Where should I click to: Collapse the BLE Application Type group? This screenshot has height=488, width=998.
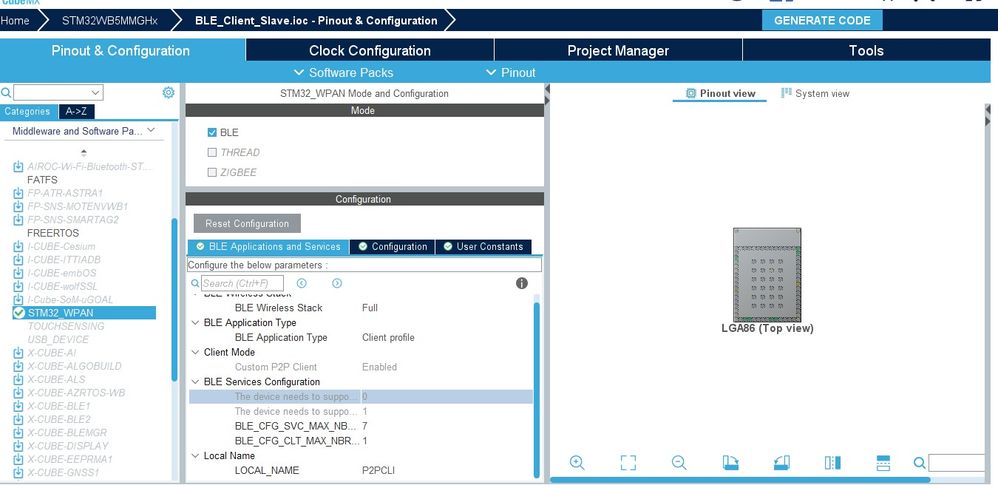(x=195, y=323)
